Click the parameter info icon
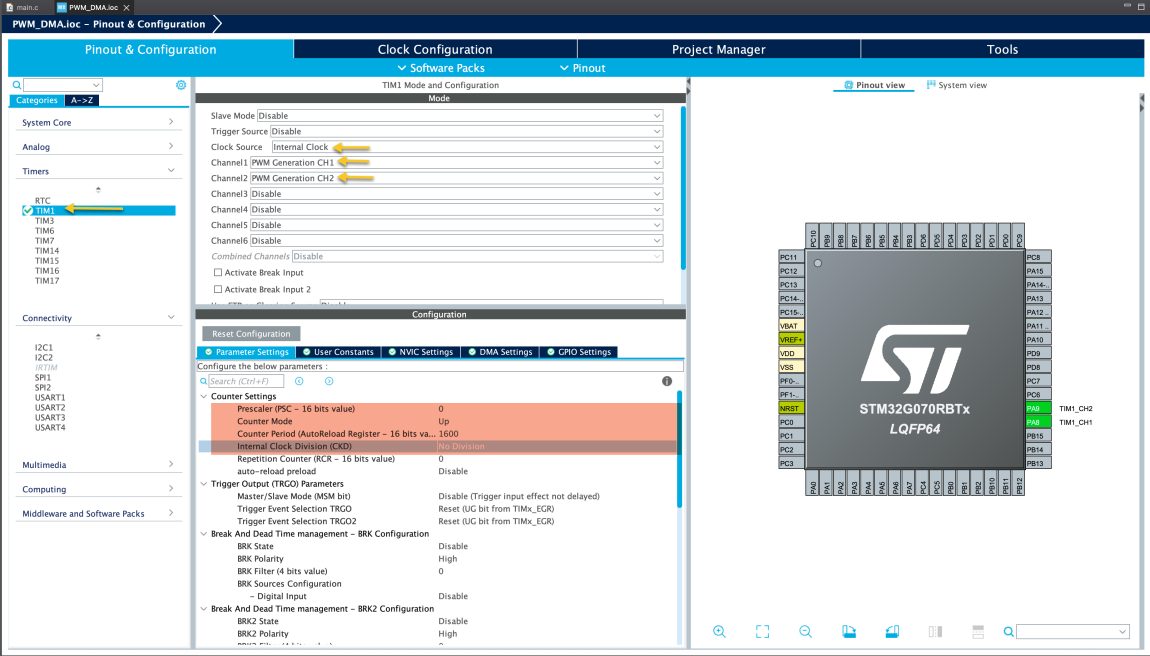1150x656 pixels. [667, 381]
